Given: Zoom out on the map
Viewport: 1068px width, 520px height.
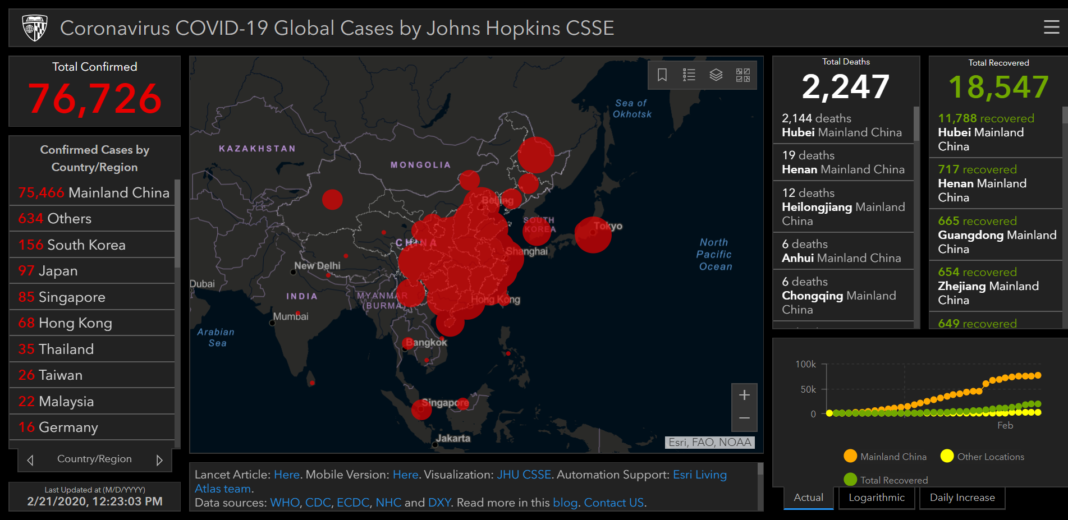Looking at the screenshot, I should tap(744, 418).
